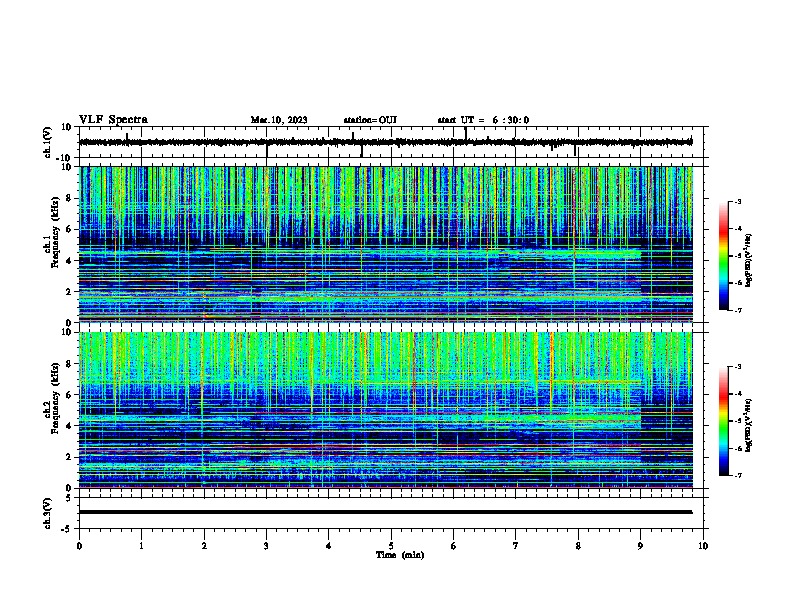
Task: Click the "station=OUI" header label
Action: click(x=370, y=120)
